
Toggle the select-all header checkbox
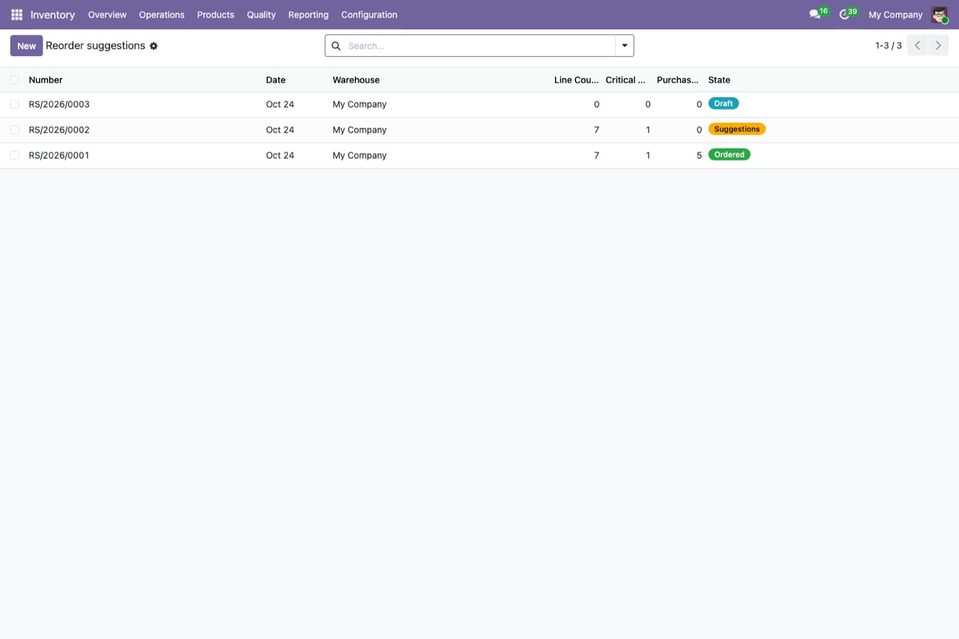15,80
